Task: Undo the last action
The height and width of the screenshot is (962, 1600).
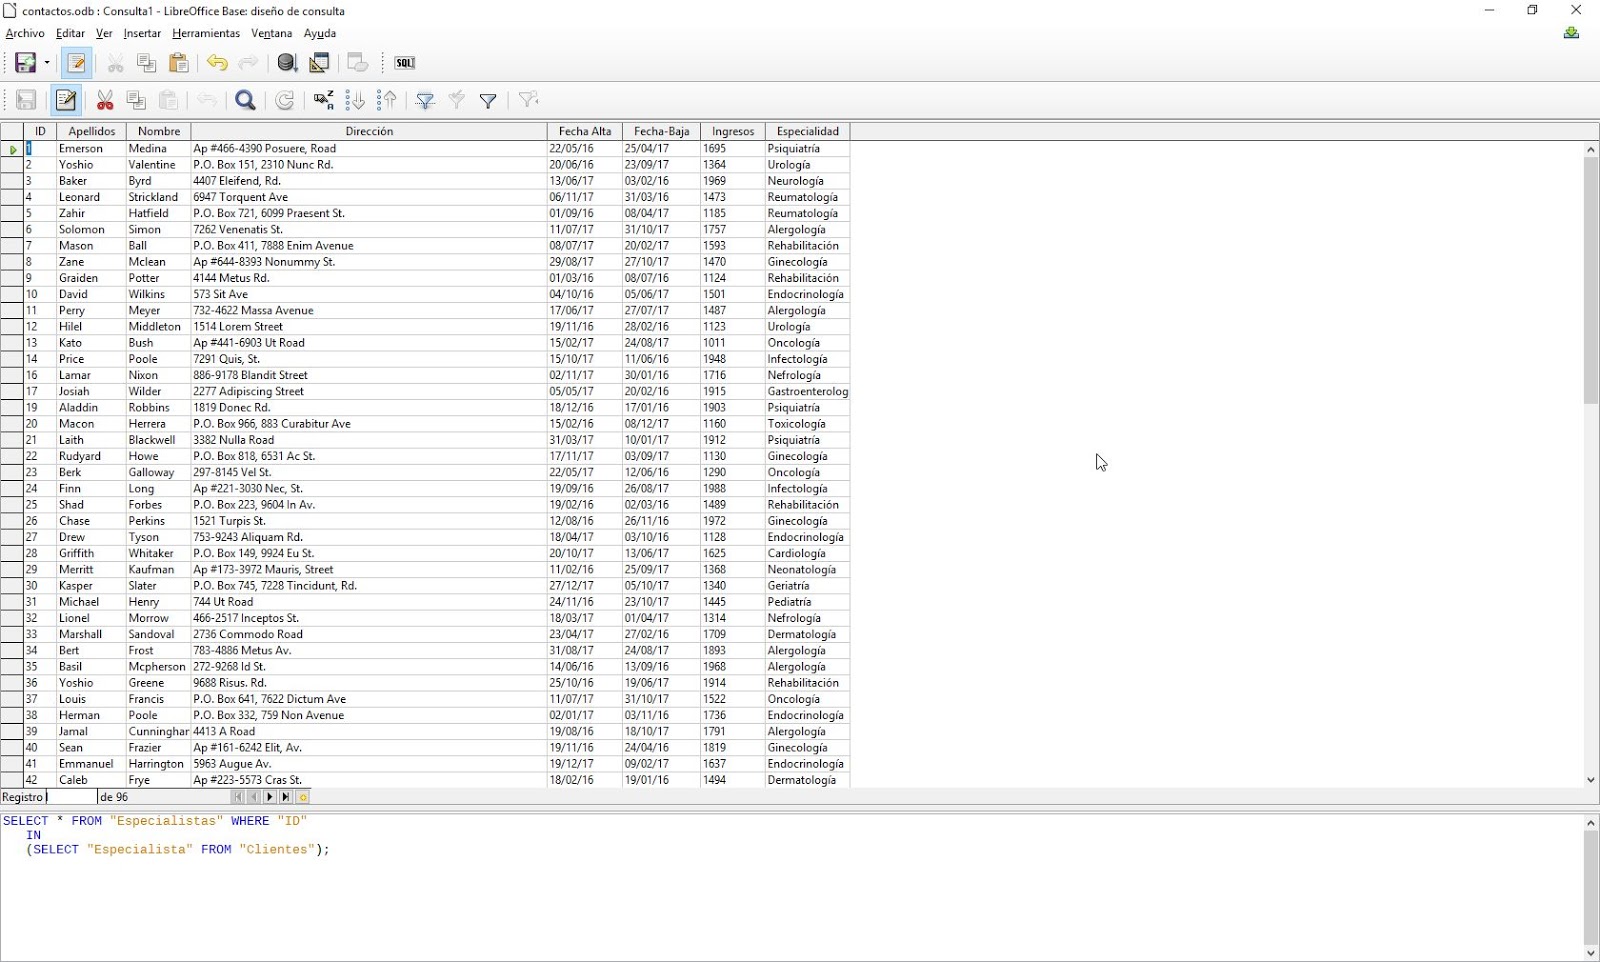Action: 218,62
